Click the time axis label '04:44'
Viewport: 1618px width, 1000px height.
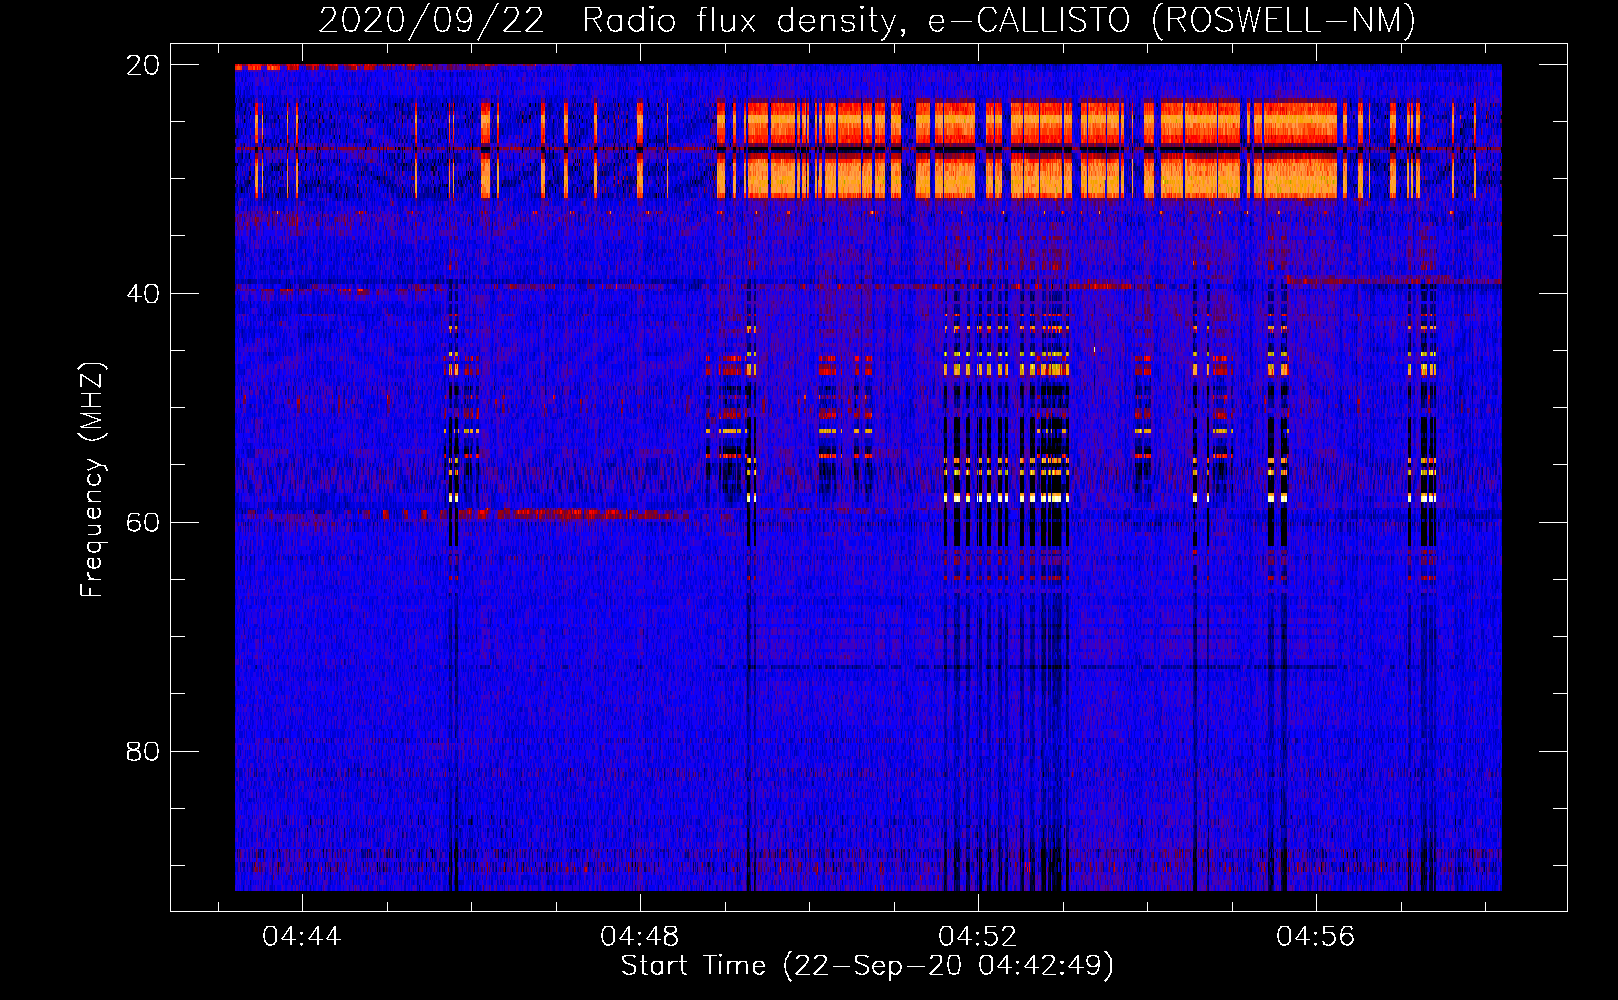click(x=301, y=936)
